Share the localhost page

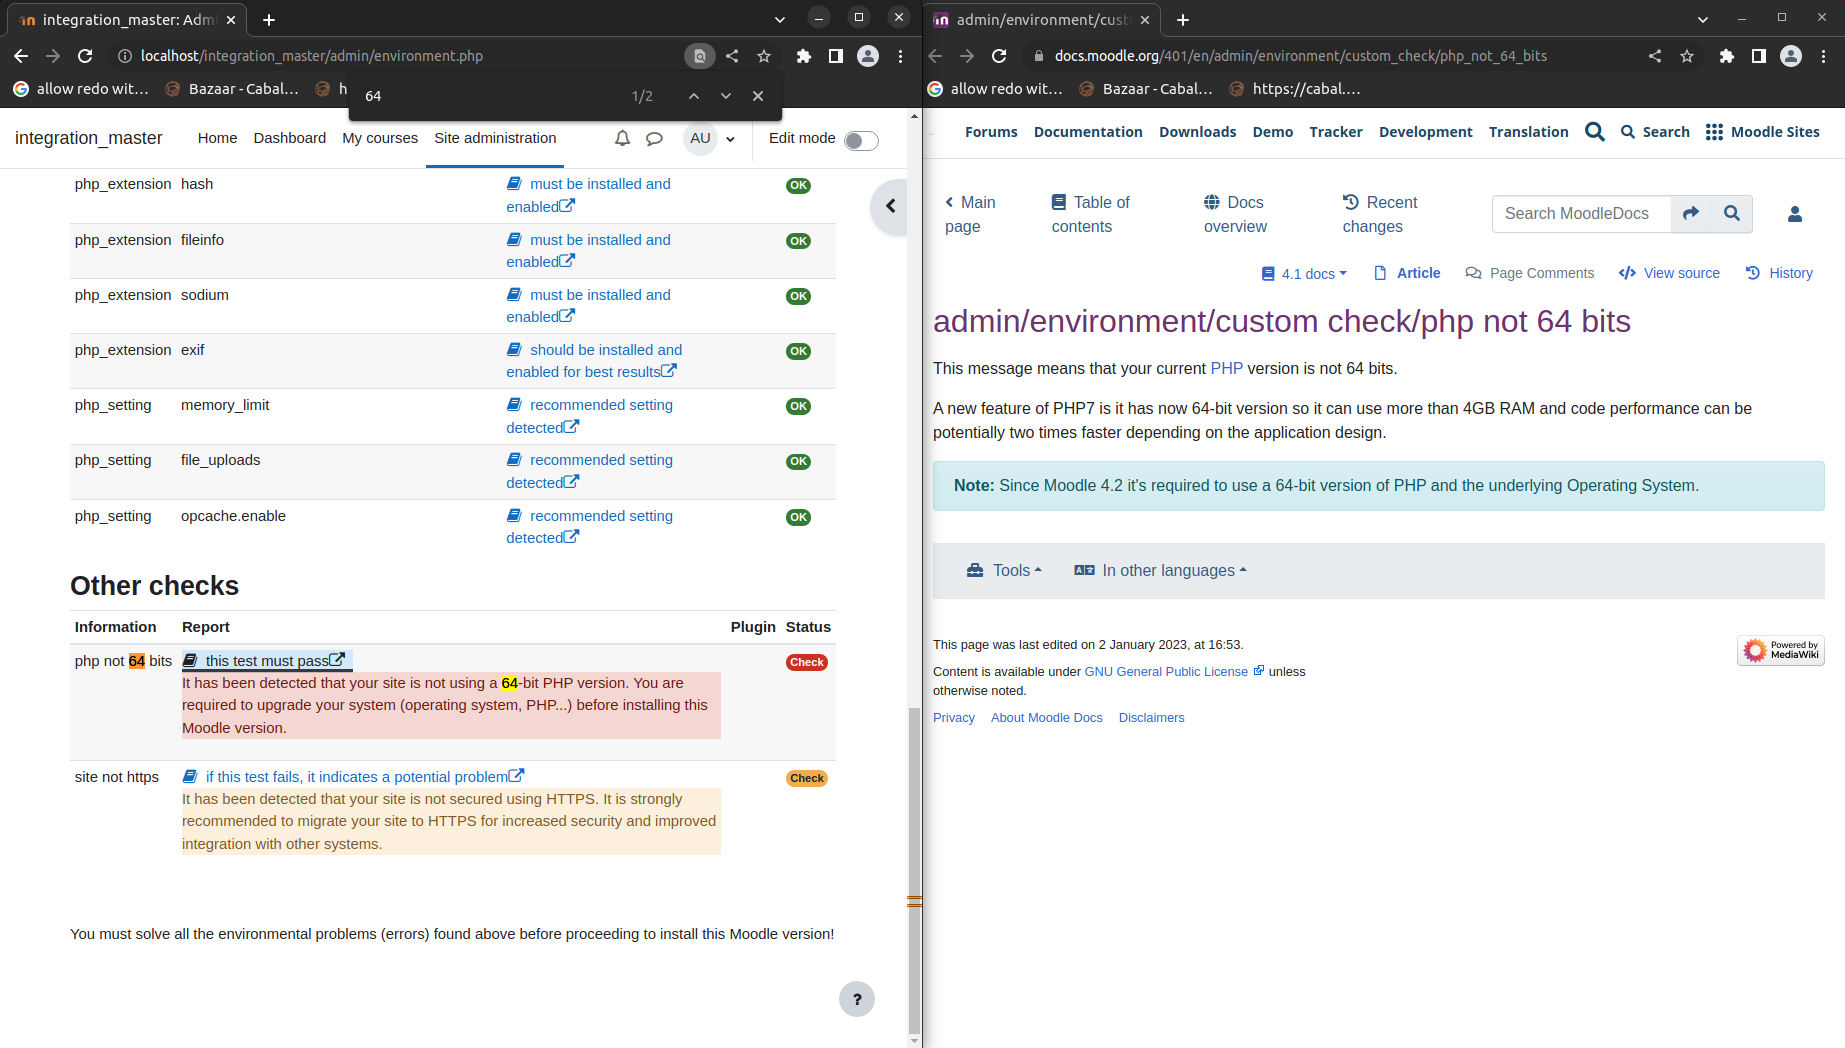click(732, 56)
